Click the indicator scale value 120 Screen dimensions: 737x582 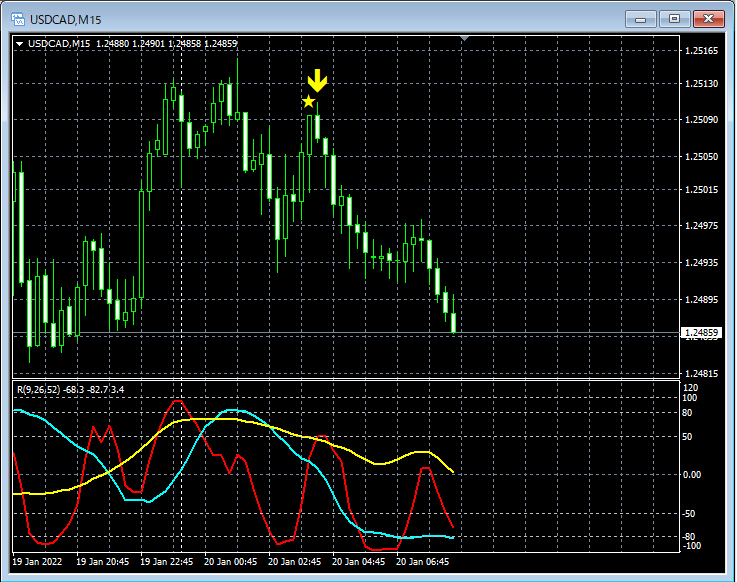pos(690,388)
